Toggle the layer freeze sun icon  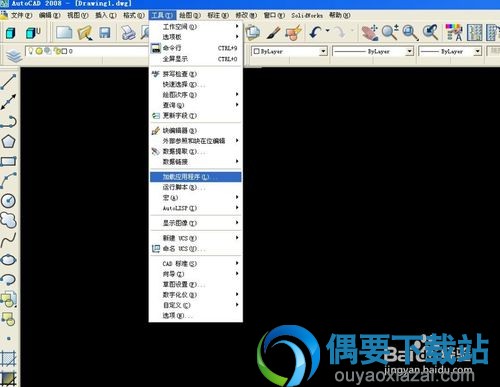39,51
